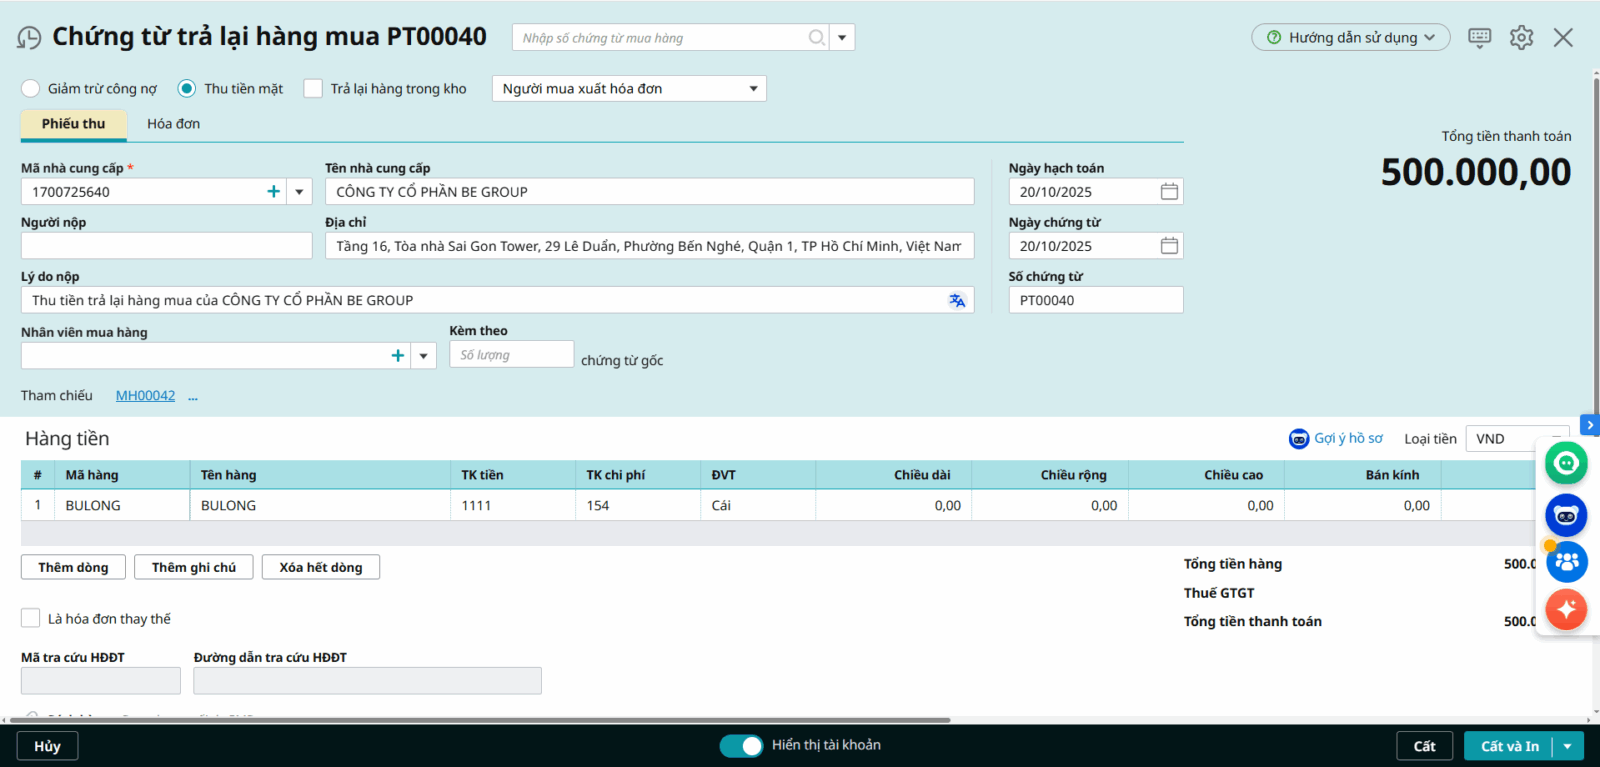Toggle the Hiển thị tài khoản switch

(741, 746)
